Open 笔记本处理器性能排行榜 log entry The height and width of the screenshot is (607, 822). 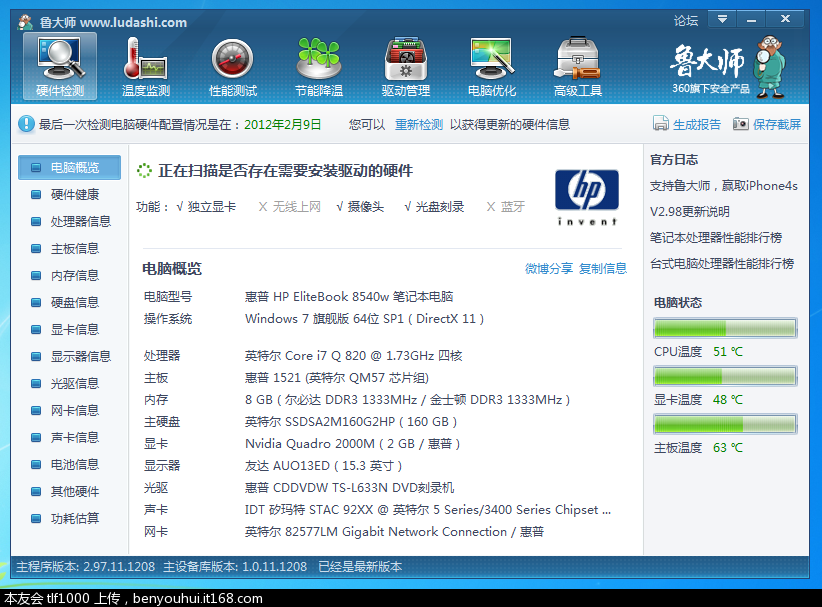pyautogui.click(x=716, y=237)
